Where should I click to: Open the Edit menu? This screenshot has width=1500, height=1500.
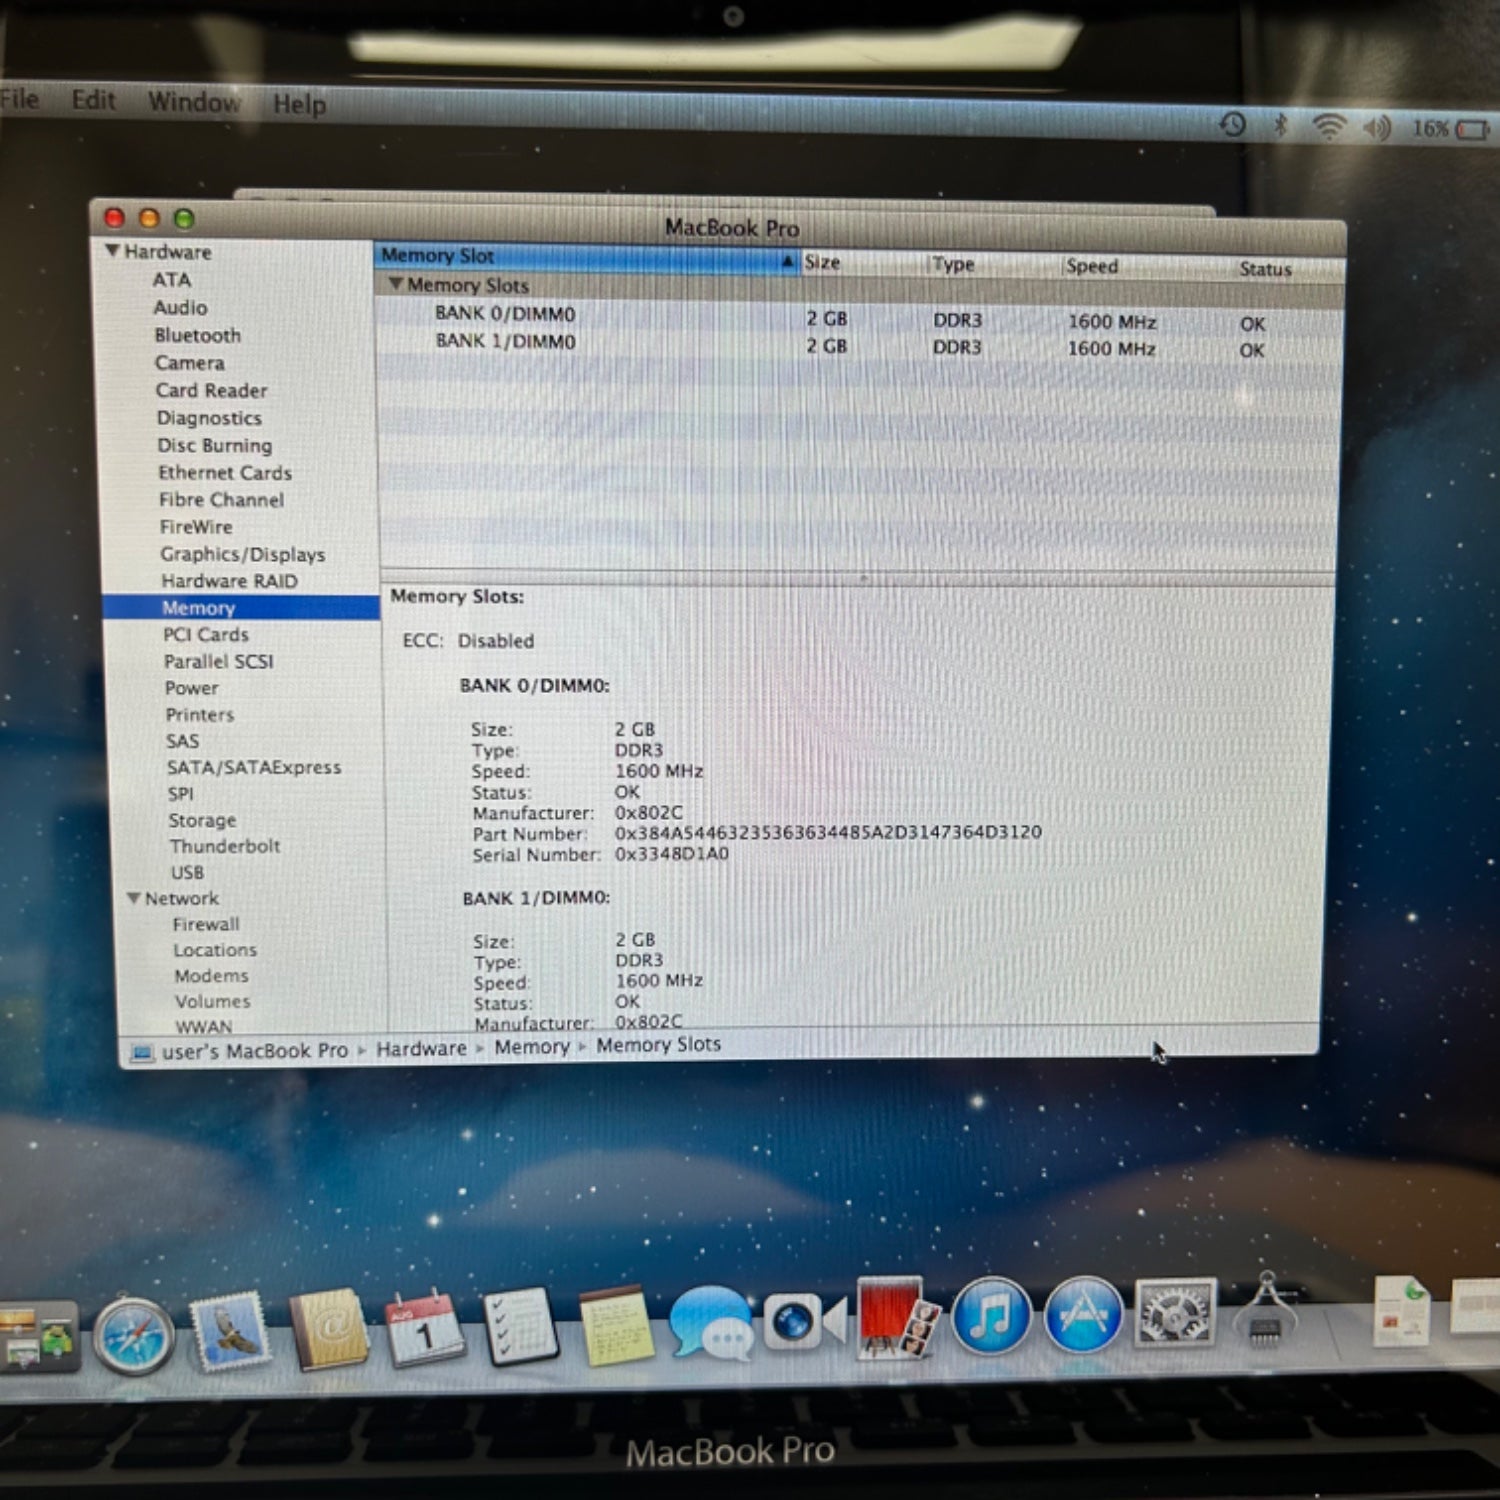[x=93, y=100]
